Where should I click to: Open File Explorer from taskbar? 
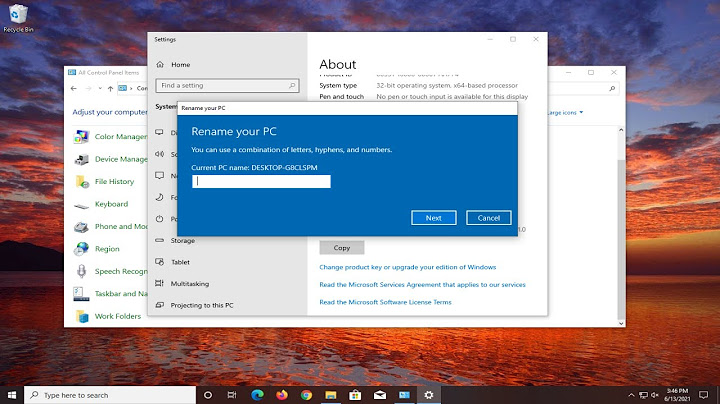click(331, 395)
